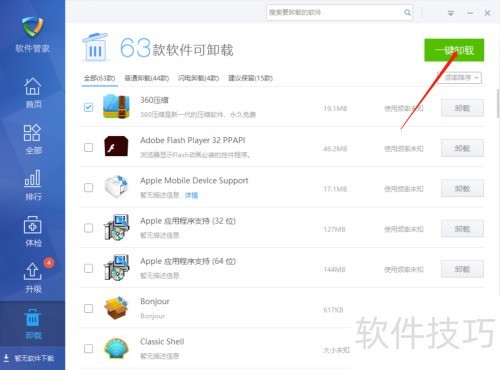Image resolution: width=500 pixels, height=370 pixels.
Task: Open the 体检 checkup section
Action: click(33, 231)
